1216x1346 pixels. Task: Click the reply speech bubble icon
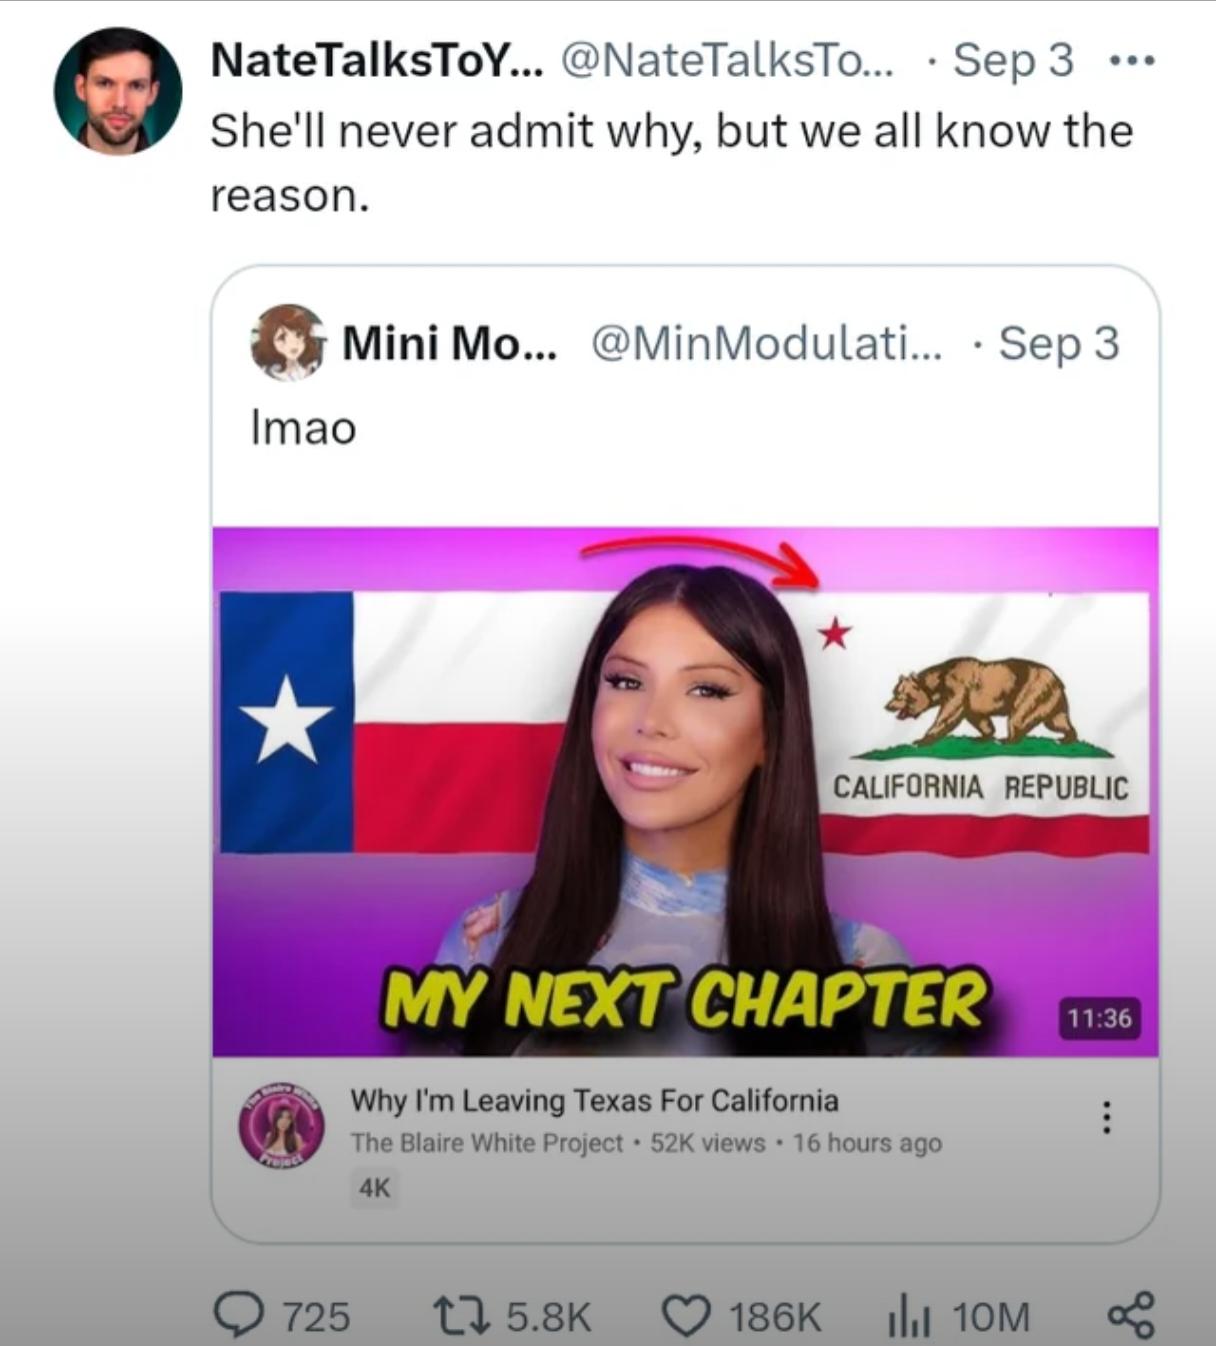238,1316
